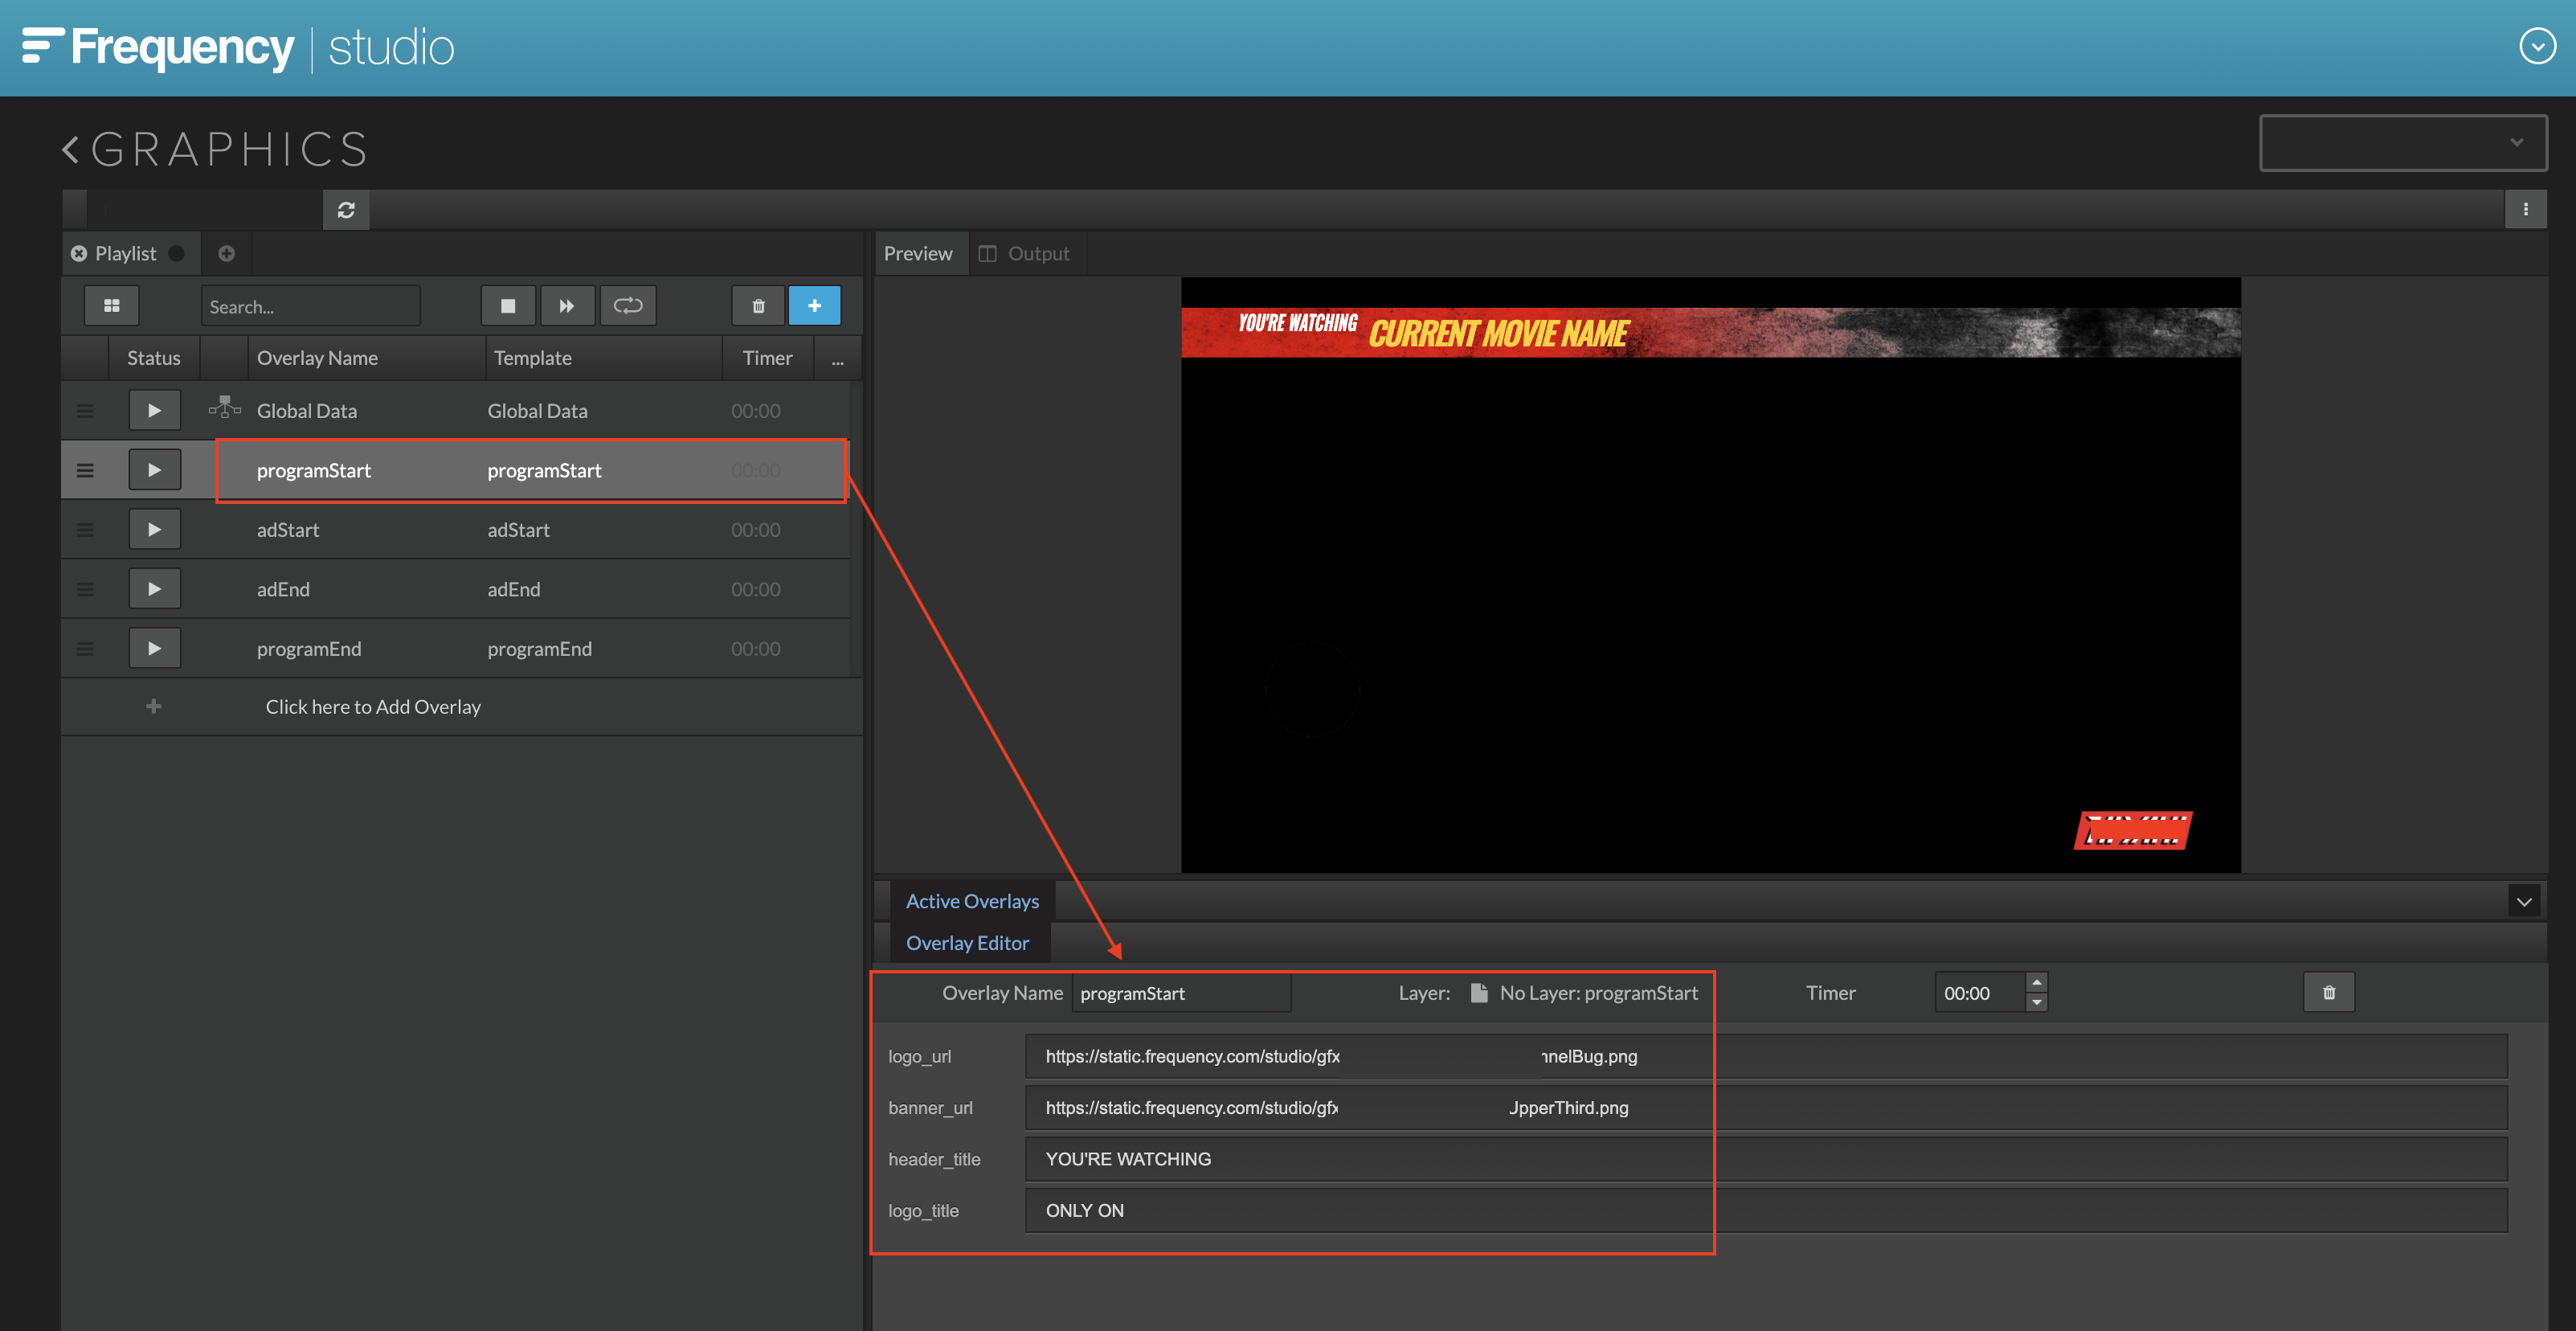
Task: Delete overlay with editor trash icon
Action: (x=2328, y=993)
